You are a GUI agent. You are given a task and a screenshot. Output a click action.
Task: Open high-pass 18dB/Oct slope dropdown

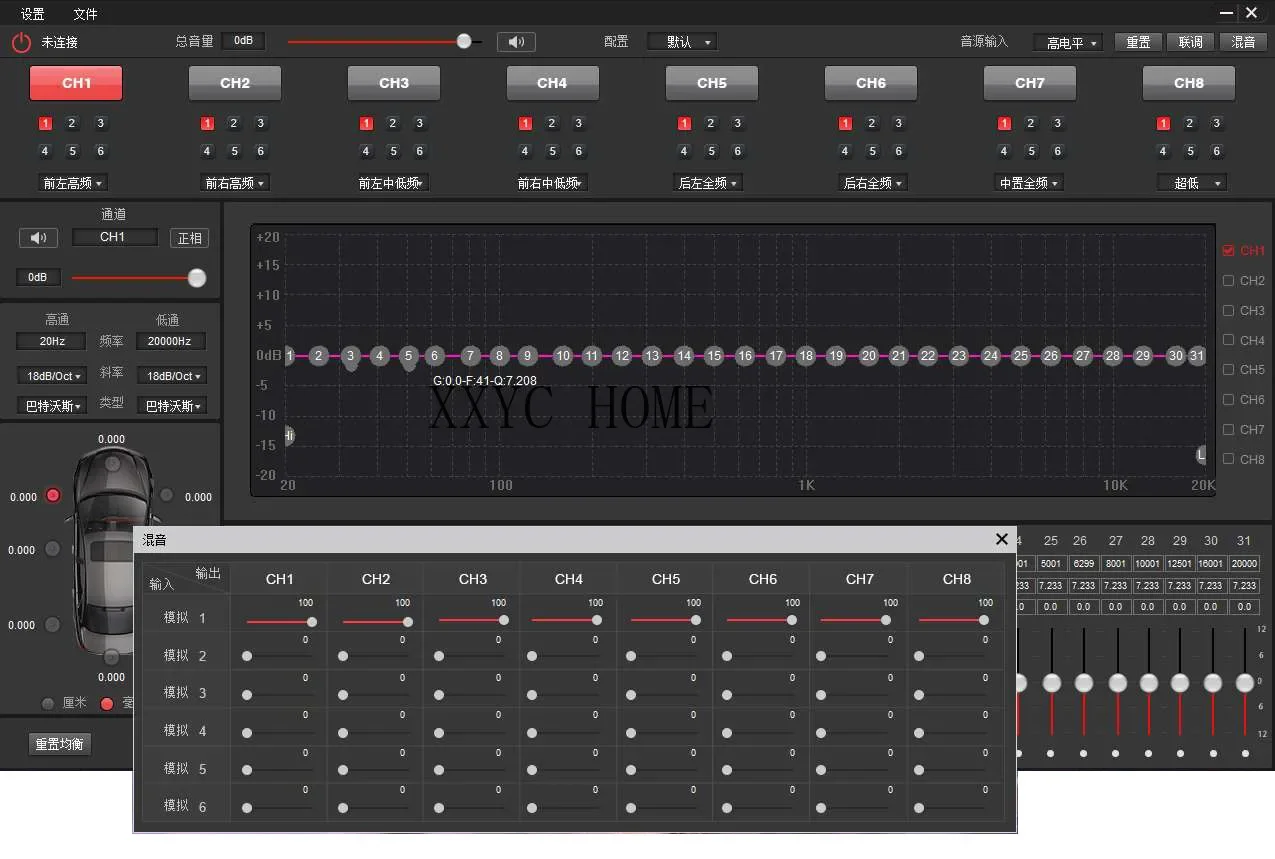coord(50,376)
